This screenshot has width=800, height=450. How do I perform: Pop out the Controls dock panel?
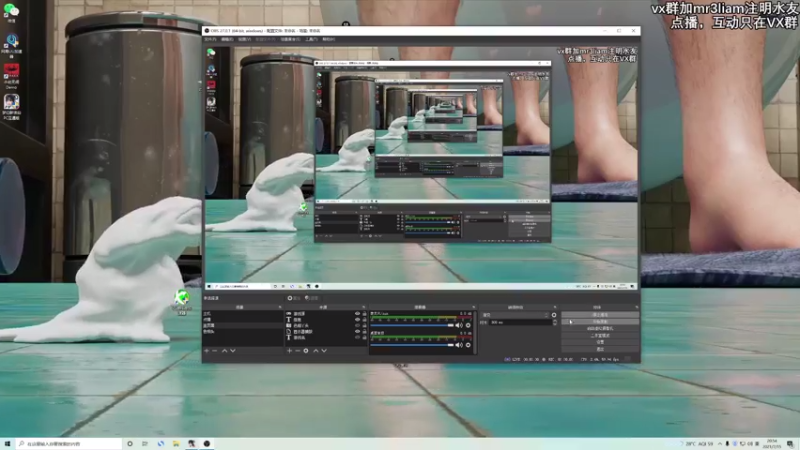click(x=636, y=307)
